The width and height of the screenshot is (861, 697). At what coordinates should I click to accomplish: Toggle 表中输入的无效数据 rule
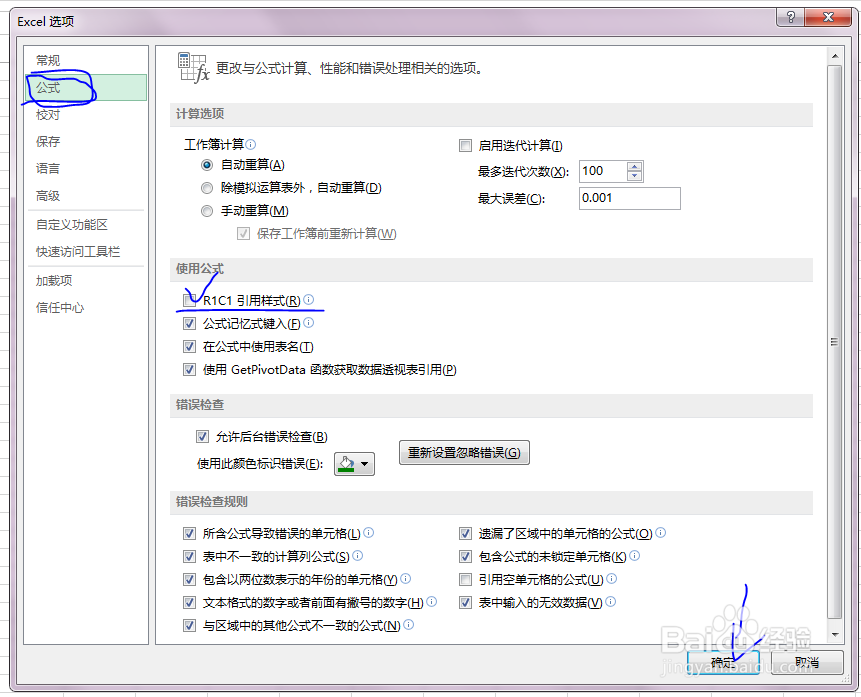coord(465,603)
